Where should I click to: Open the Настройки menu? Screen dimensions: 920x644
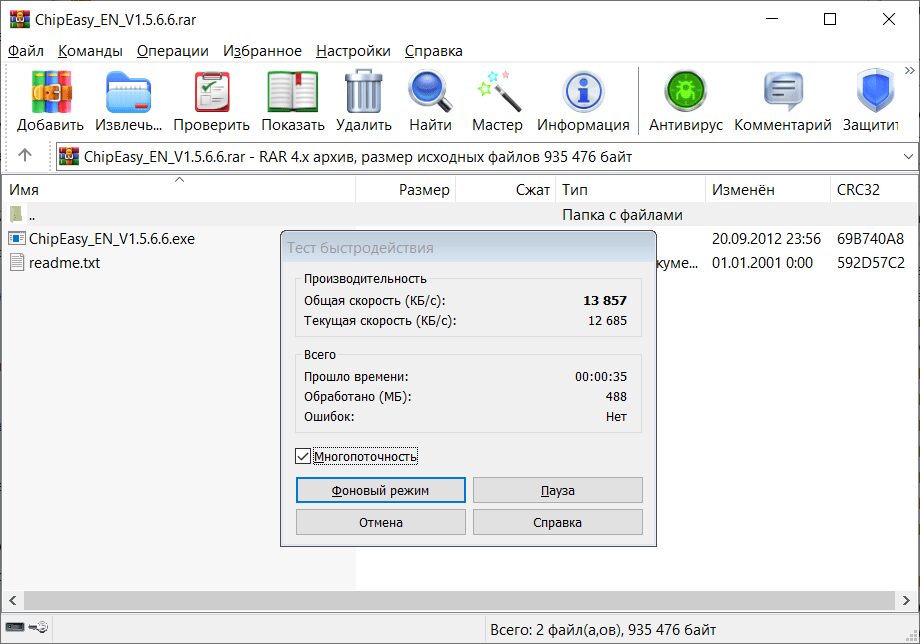(x=353, y=51)
